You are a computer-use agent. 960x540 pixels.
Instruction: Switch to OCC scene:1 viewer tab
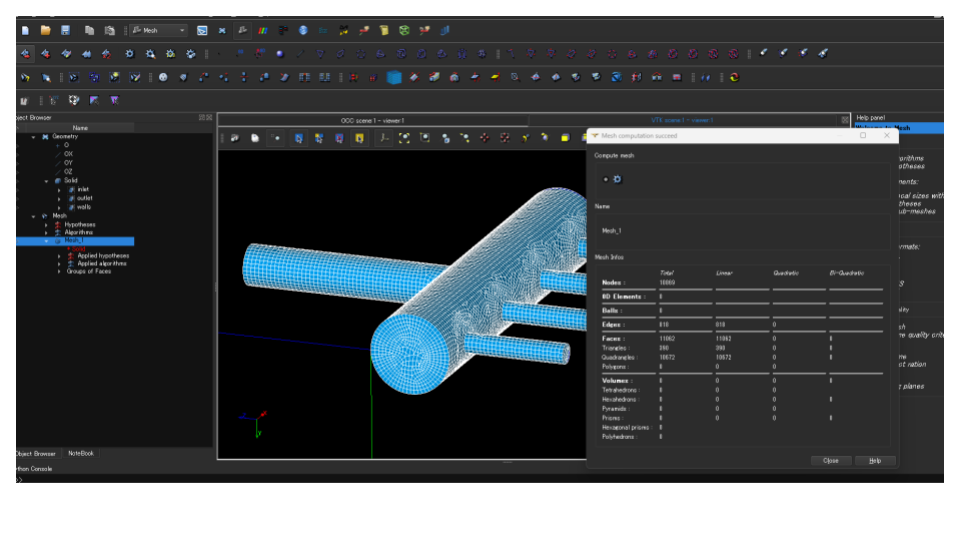click(x=372, y=120)
